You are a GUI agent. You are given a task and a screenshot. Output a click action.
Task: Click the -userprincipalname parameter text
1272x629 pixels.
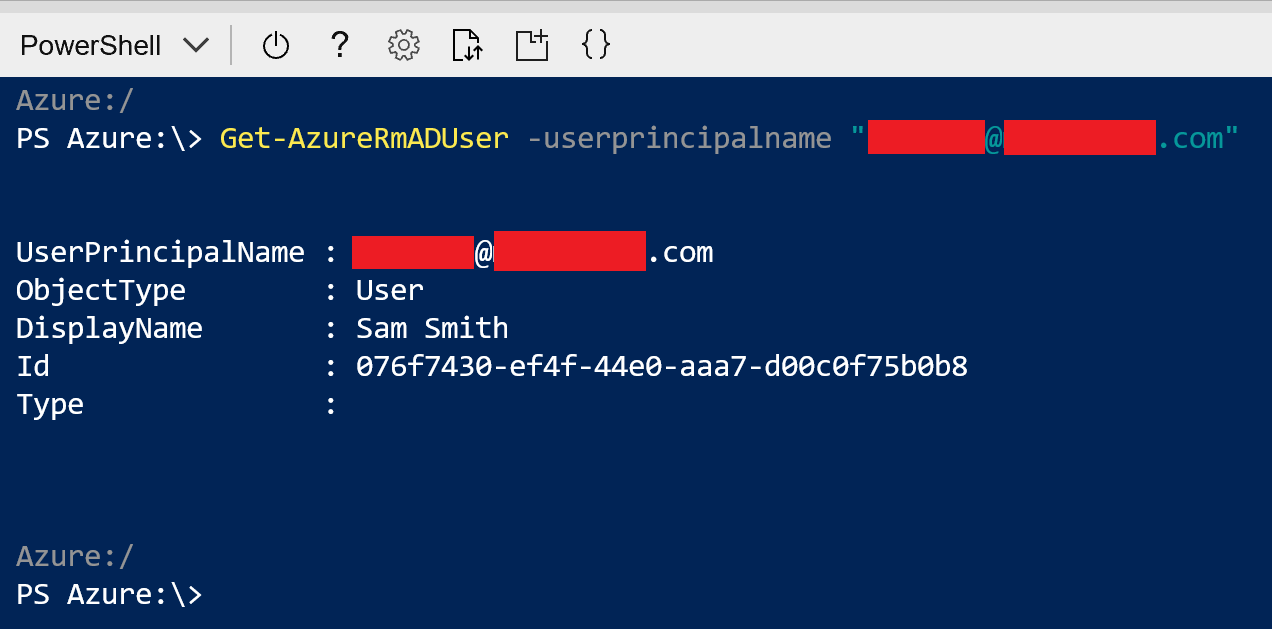click(679, 138)
